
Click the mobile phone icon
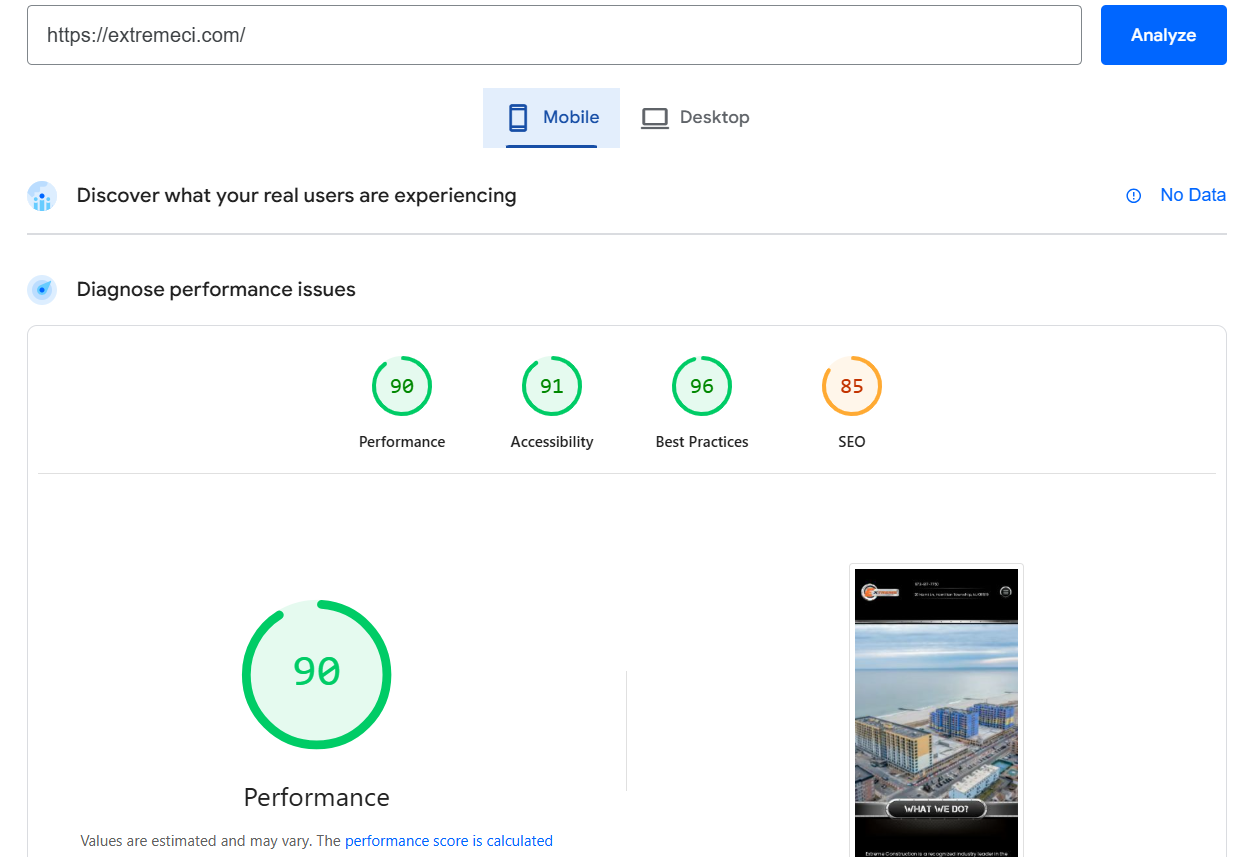518,118
